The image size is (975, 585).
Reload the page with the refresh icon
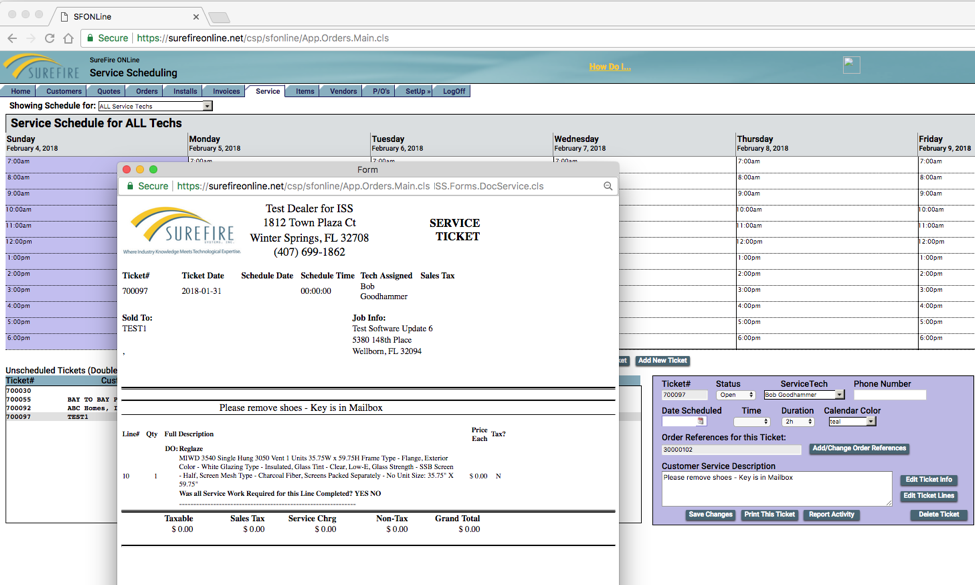click(x=49, y=39)
